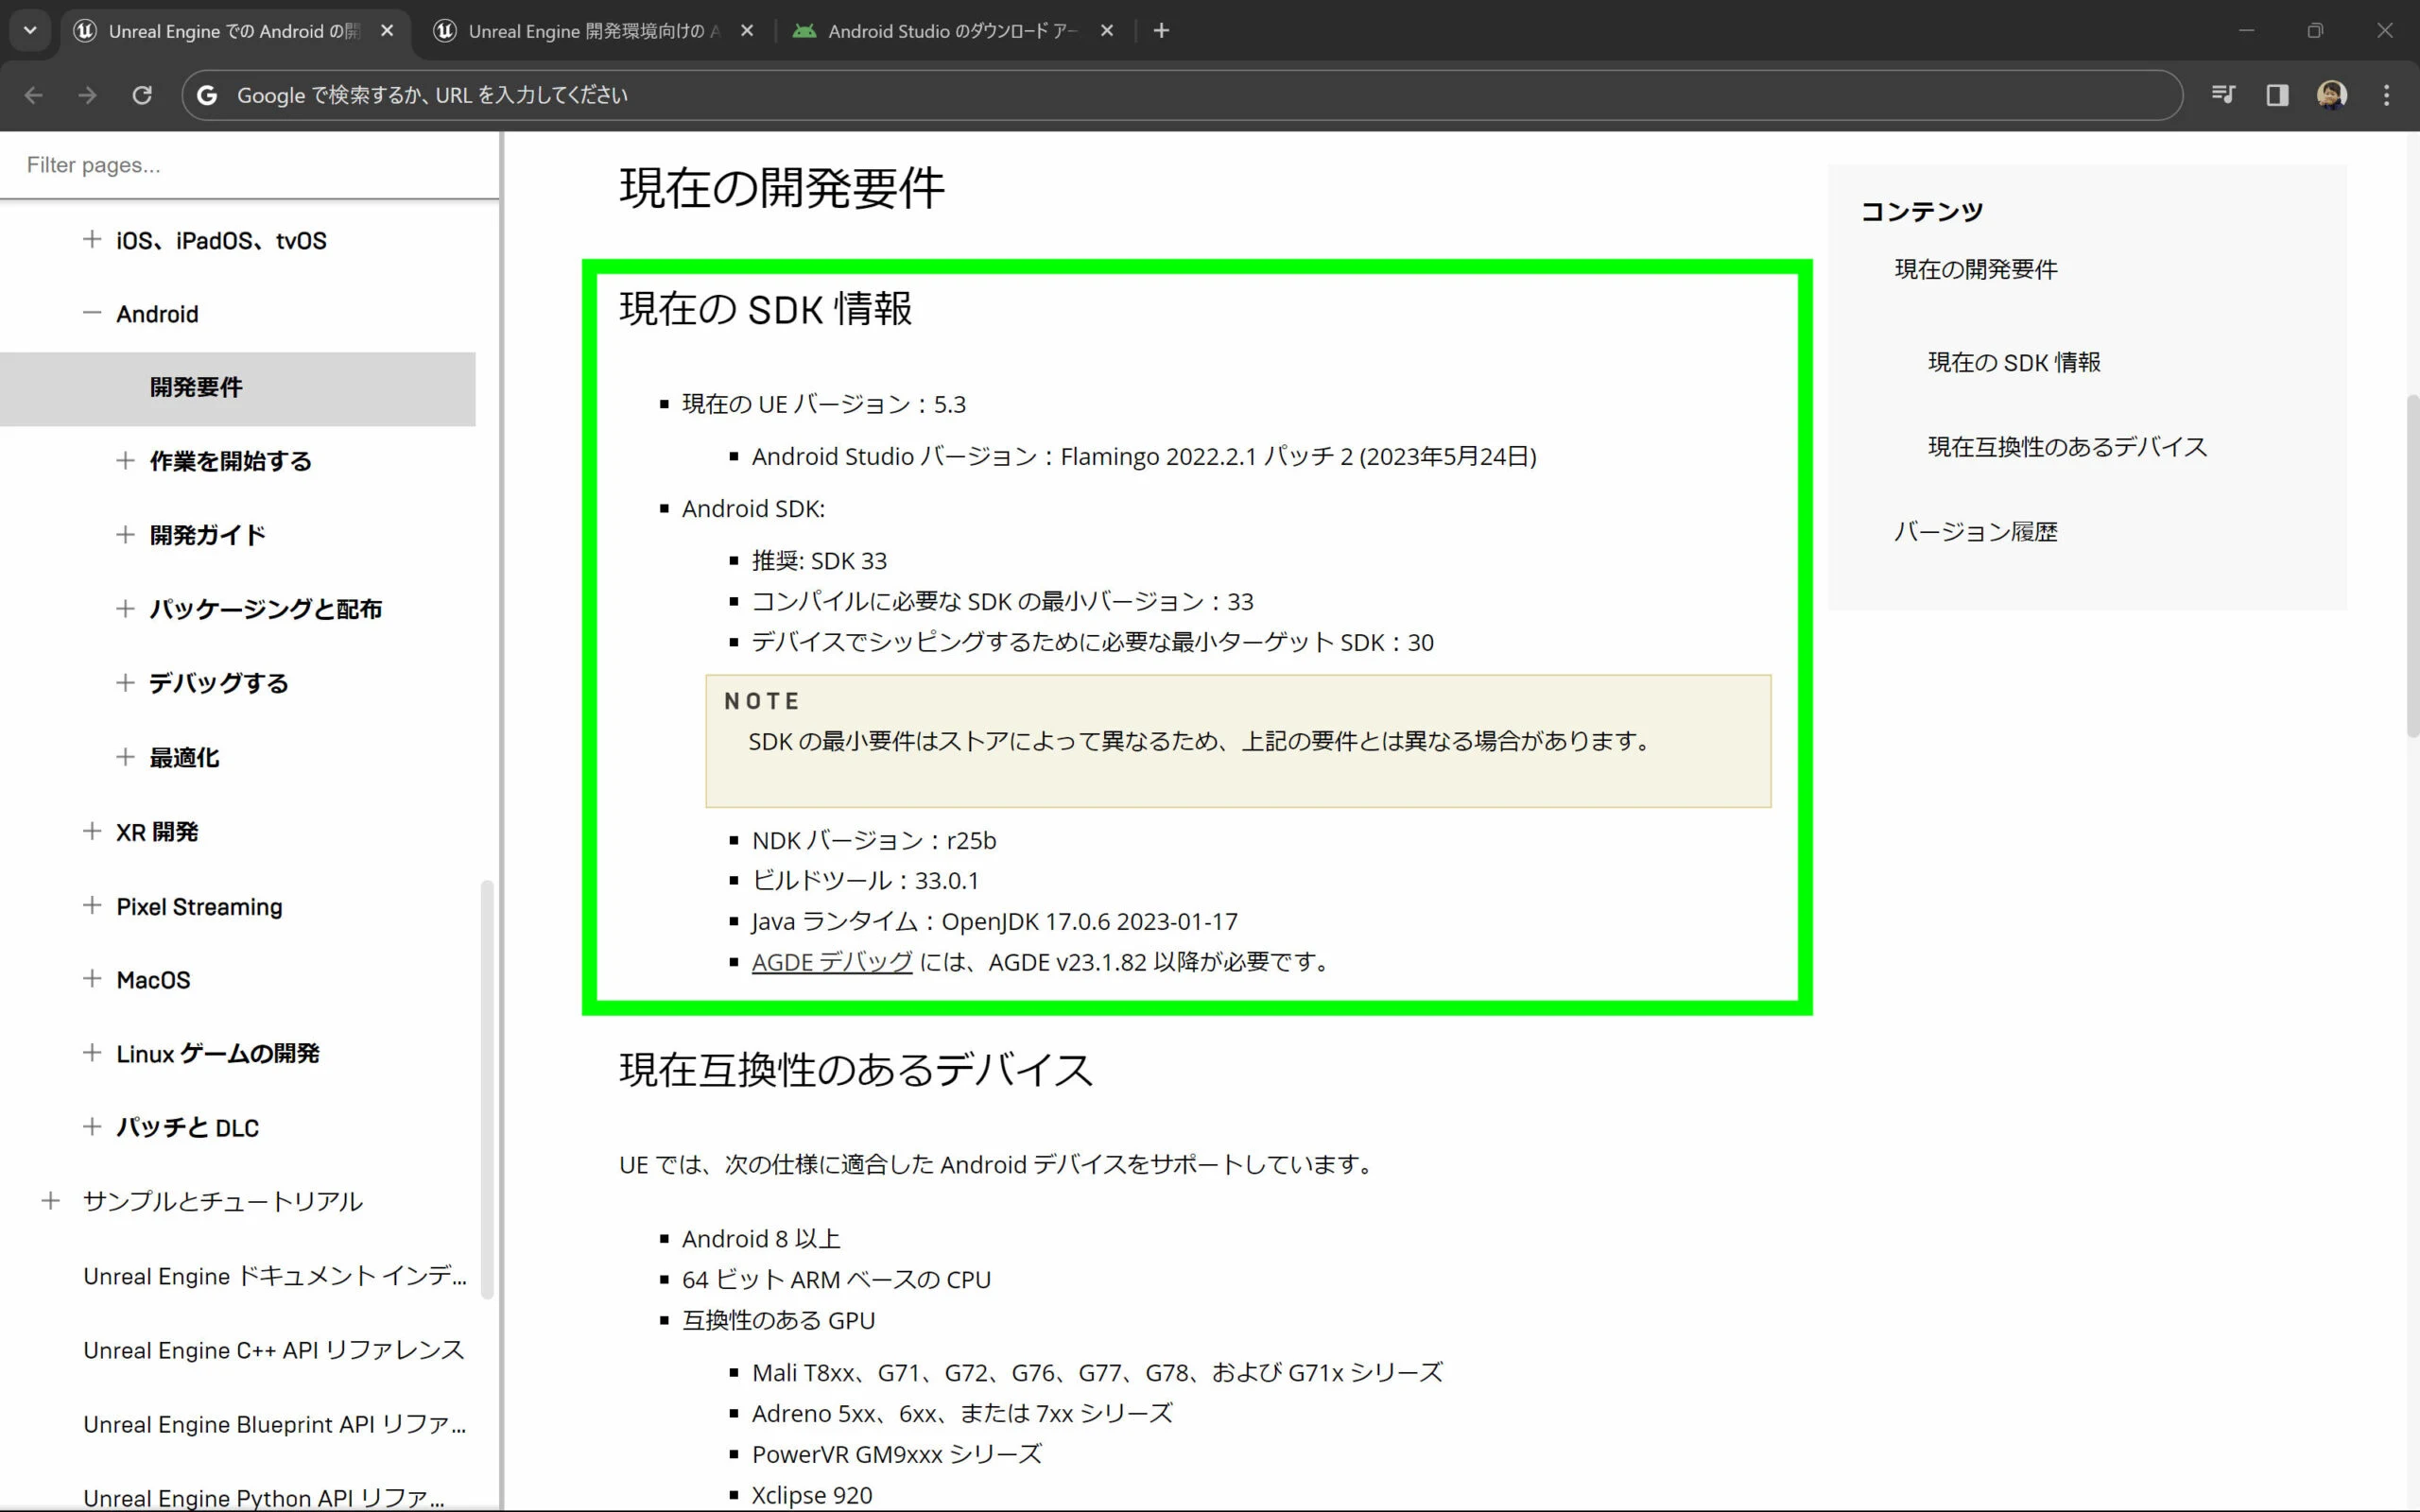Expand the Pixel Streaming section
Screen dimensions: 2420x1512
tap(92, 906)
